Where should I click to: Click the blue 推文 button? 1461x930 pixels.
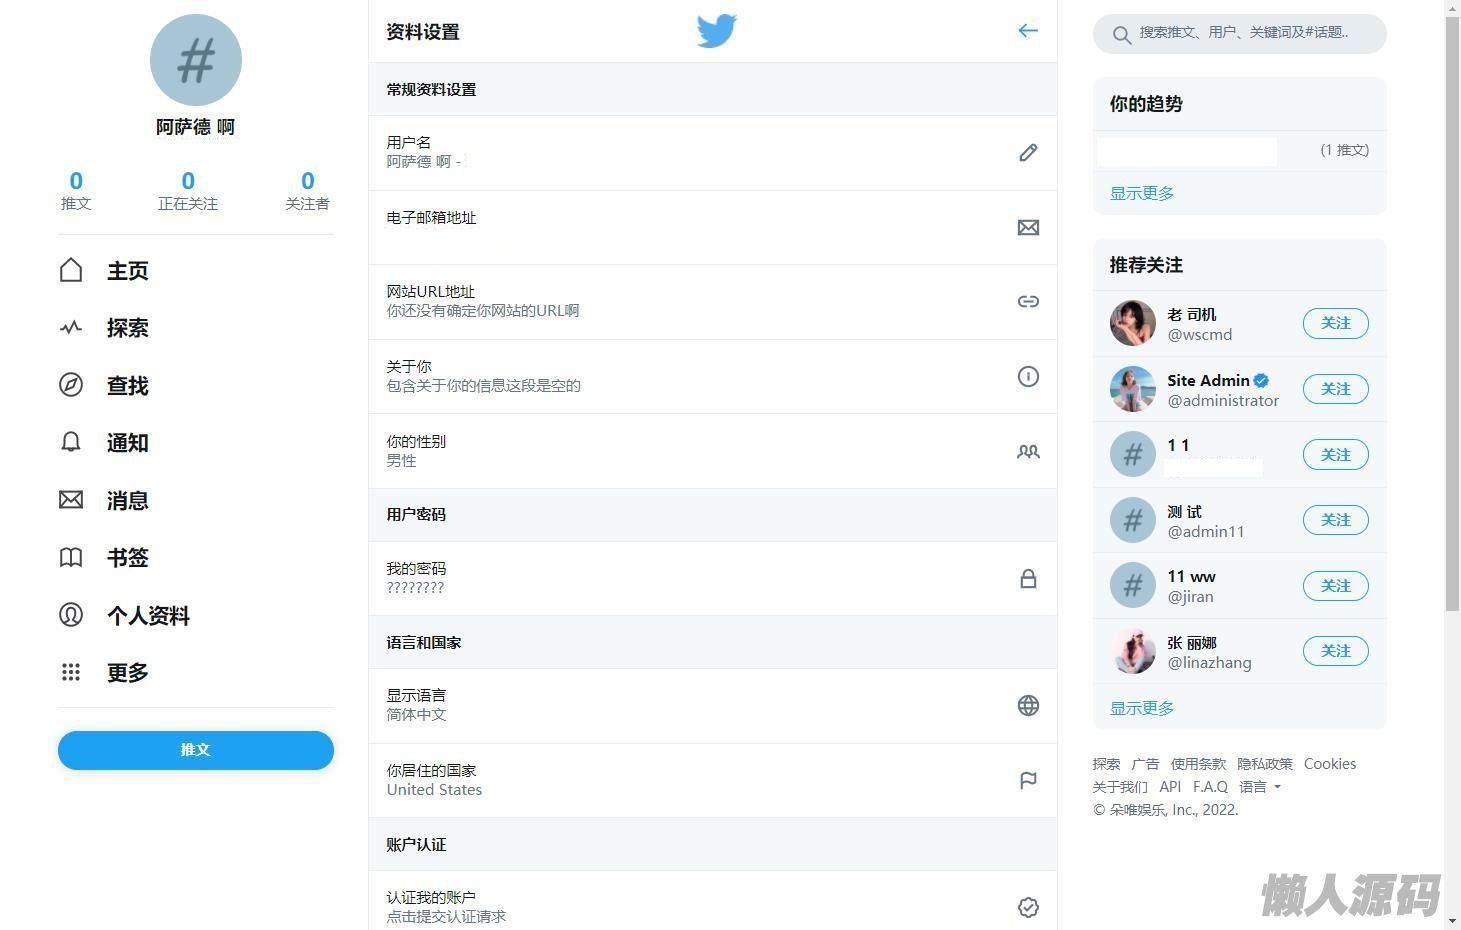coord(196,750)
